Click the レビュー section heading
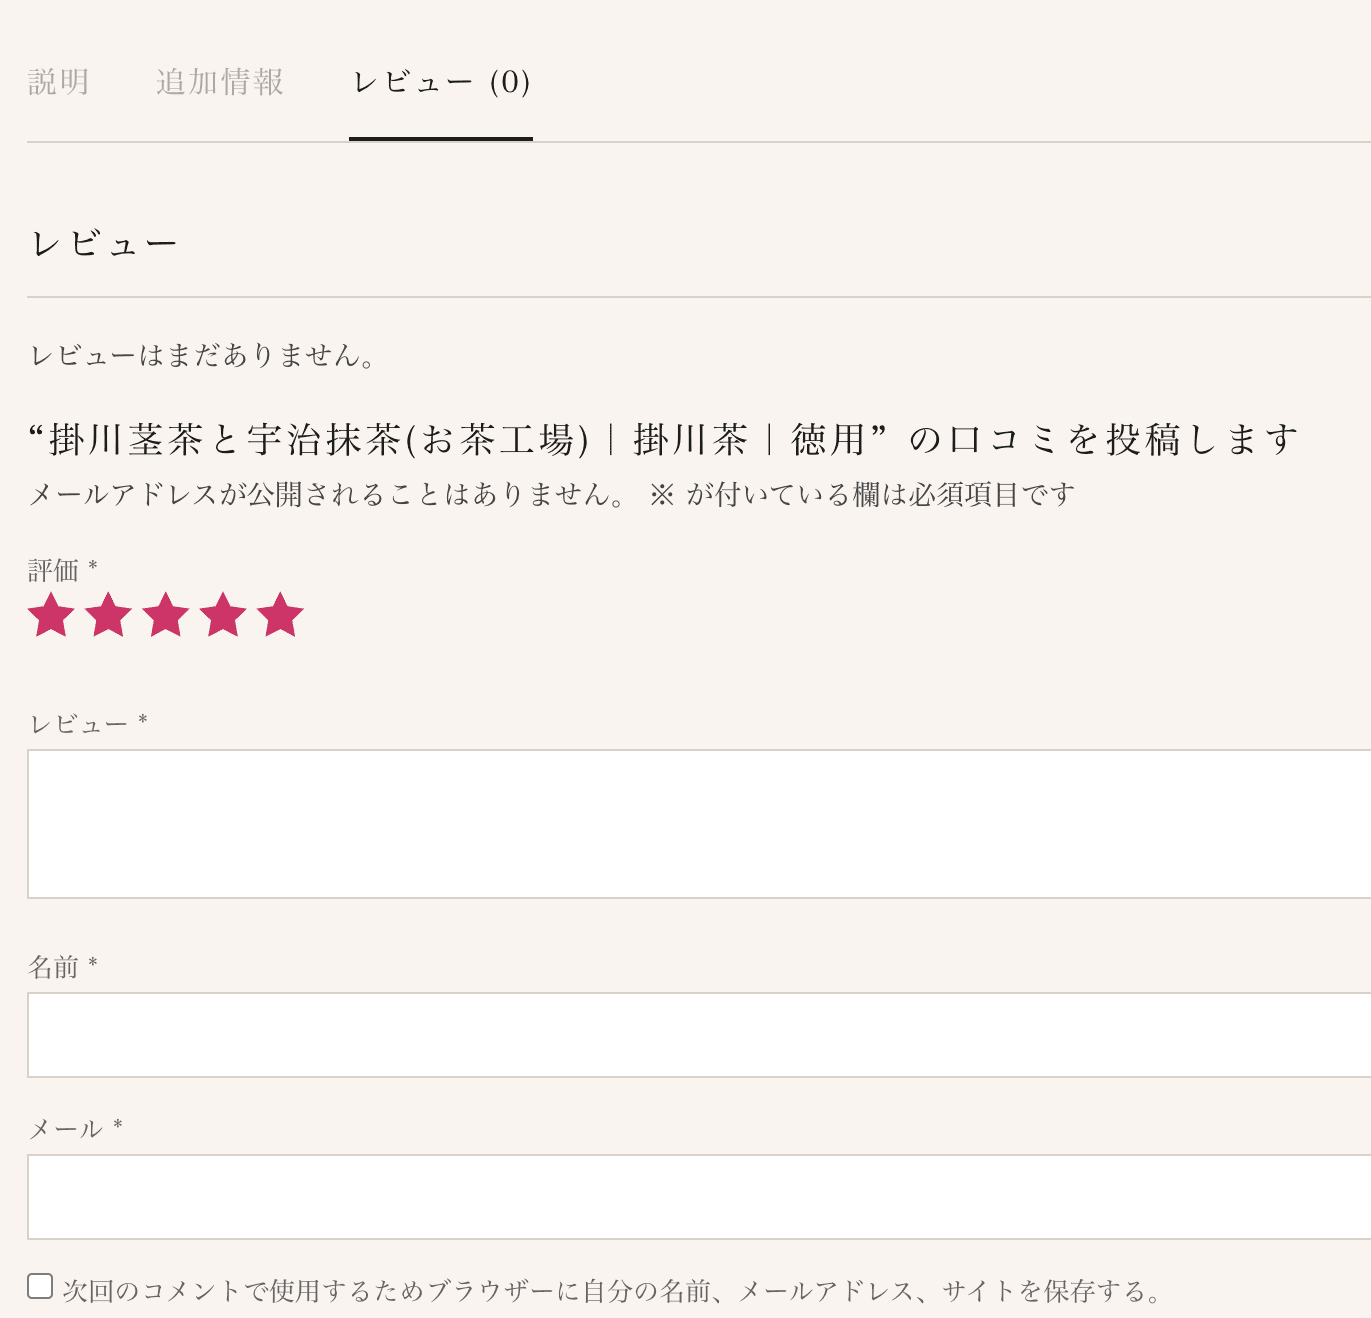 104,244
